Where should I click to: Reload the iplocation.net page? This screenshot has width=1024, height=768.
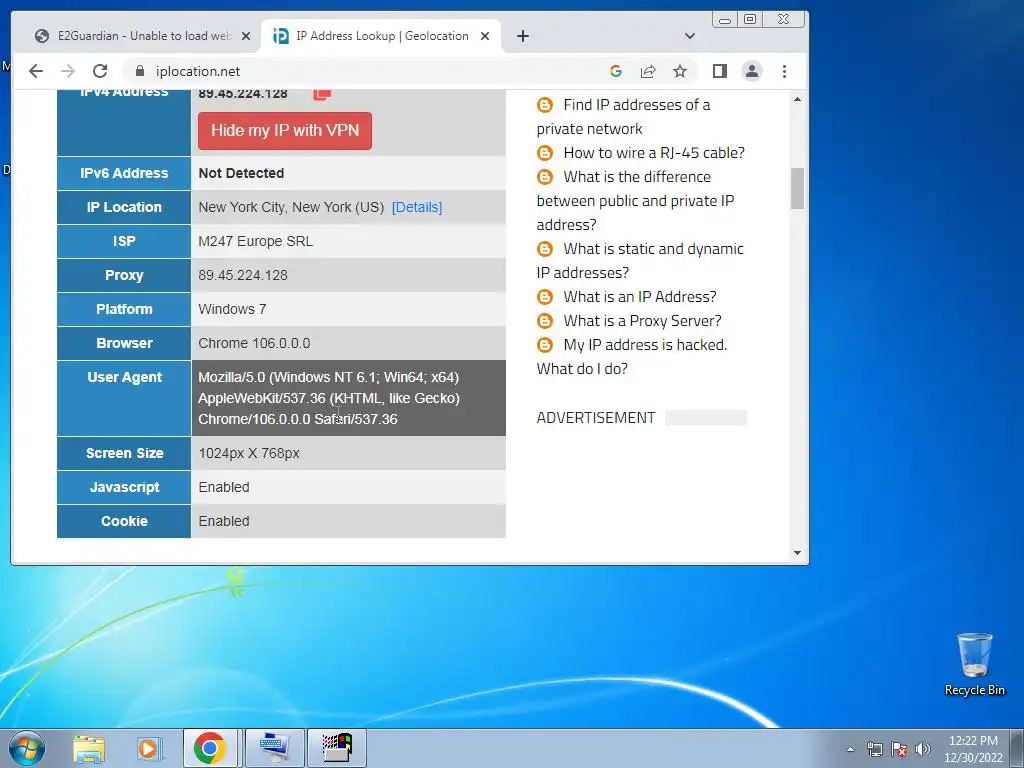click(100, 71)
